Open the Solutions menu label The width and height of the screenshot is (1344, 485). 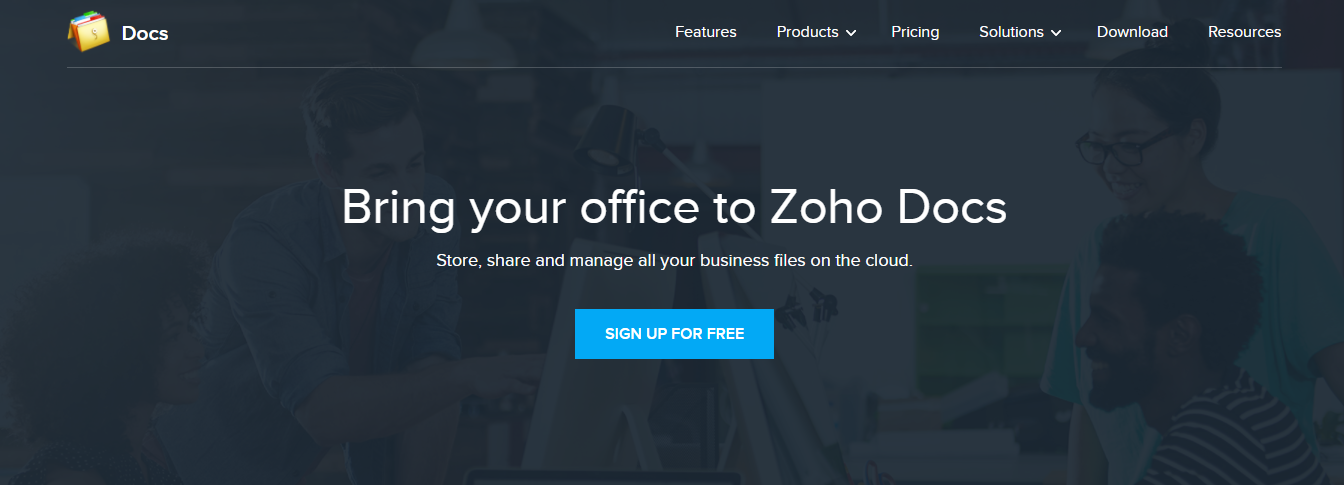click(1011, 32)
